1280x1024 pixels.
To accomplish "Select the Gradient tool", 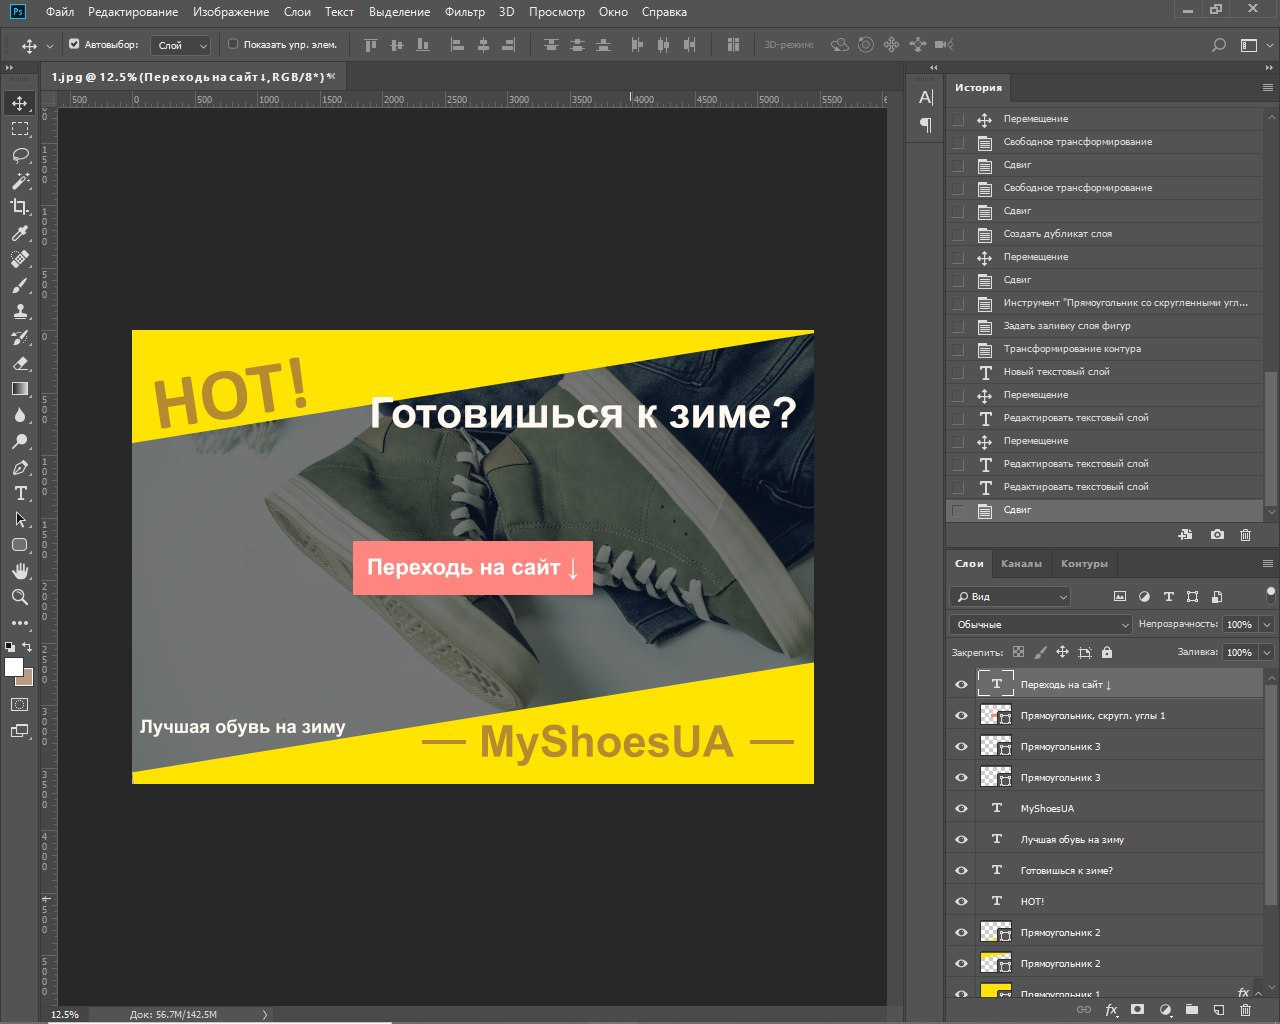I will click(x=20, y=389).
